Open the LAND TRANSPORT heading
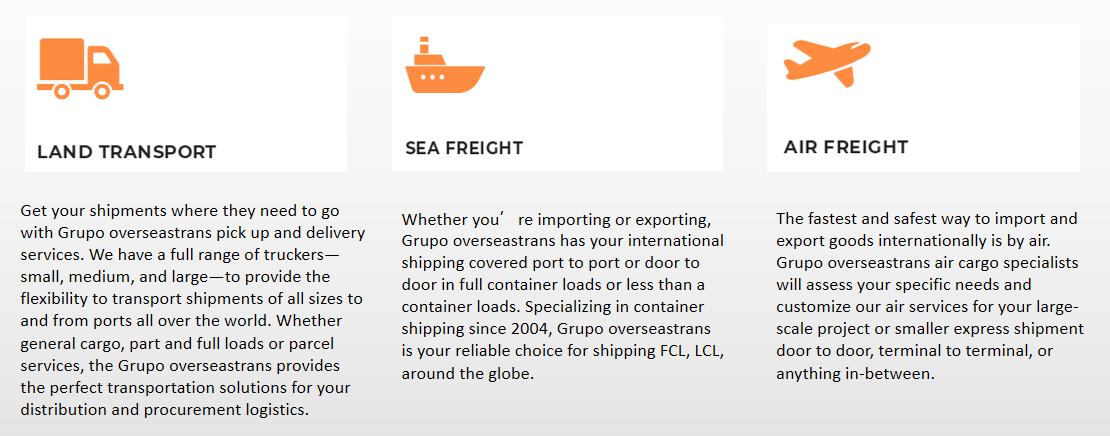This screenshot has width=1110, height=436. [127, 152]
